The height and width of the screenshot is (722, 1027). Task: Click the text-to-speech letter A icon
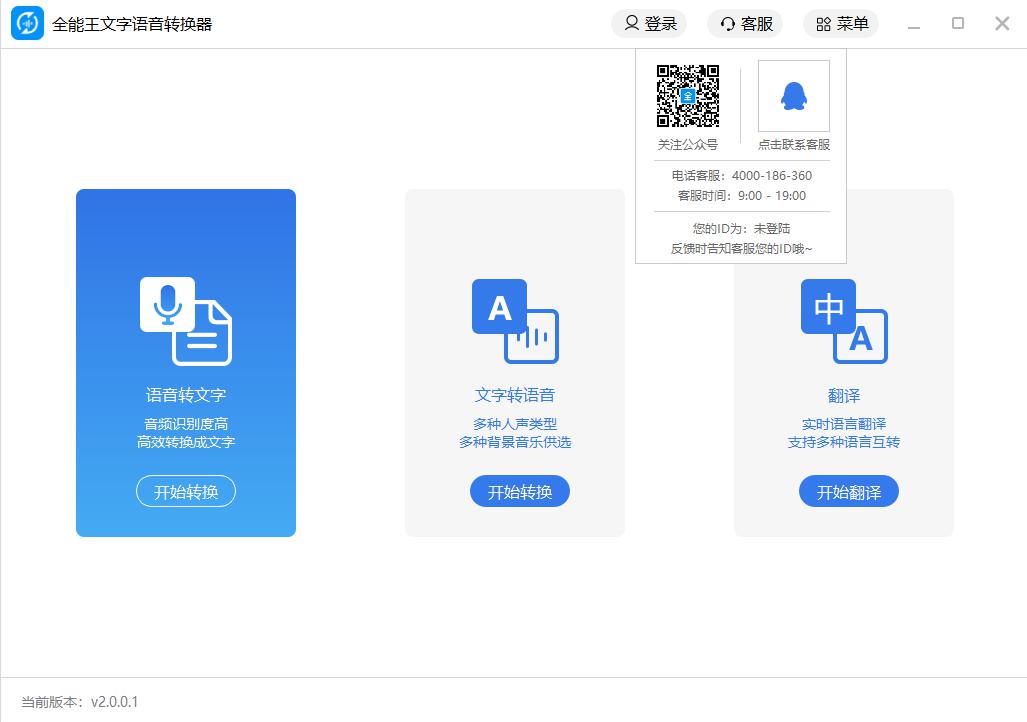(514, 320)
